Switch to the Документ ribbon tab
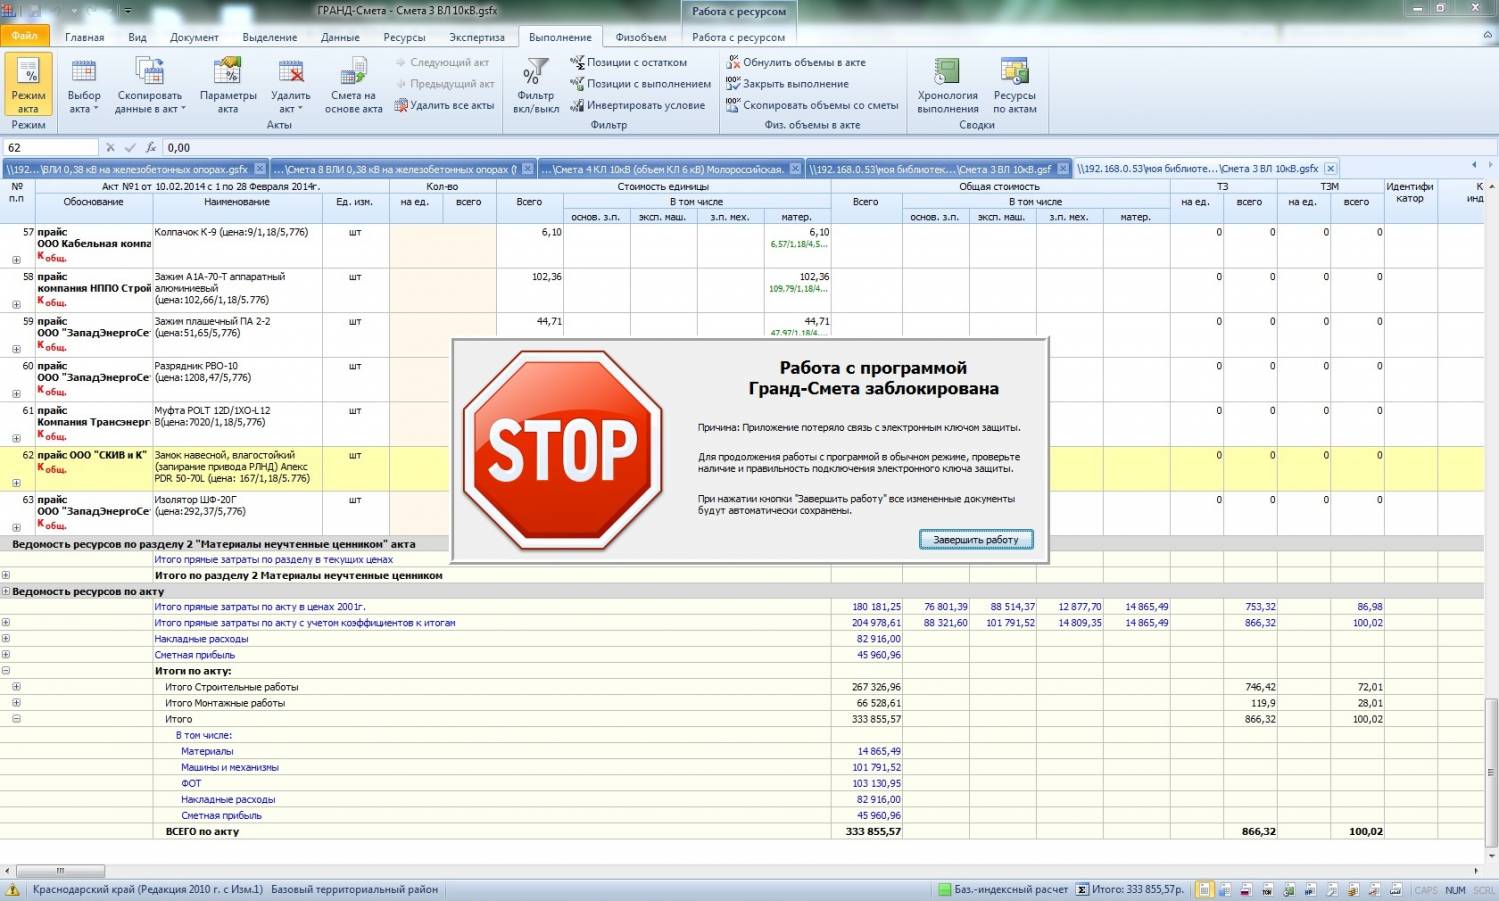Viewport: 1499px width, 901px height. click(x=194, y=37)
